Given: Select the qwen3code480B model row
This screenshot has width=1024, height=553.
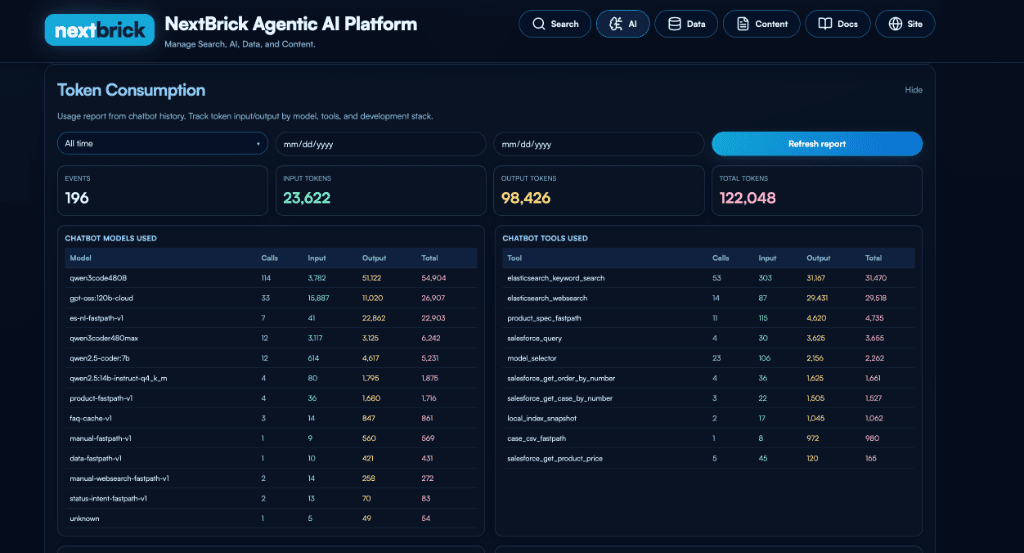Looking at the screenshot, I should coord(270,278).
